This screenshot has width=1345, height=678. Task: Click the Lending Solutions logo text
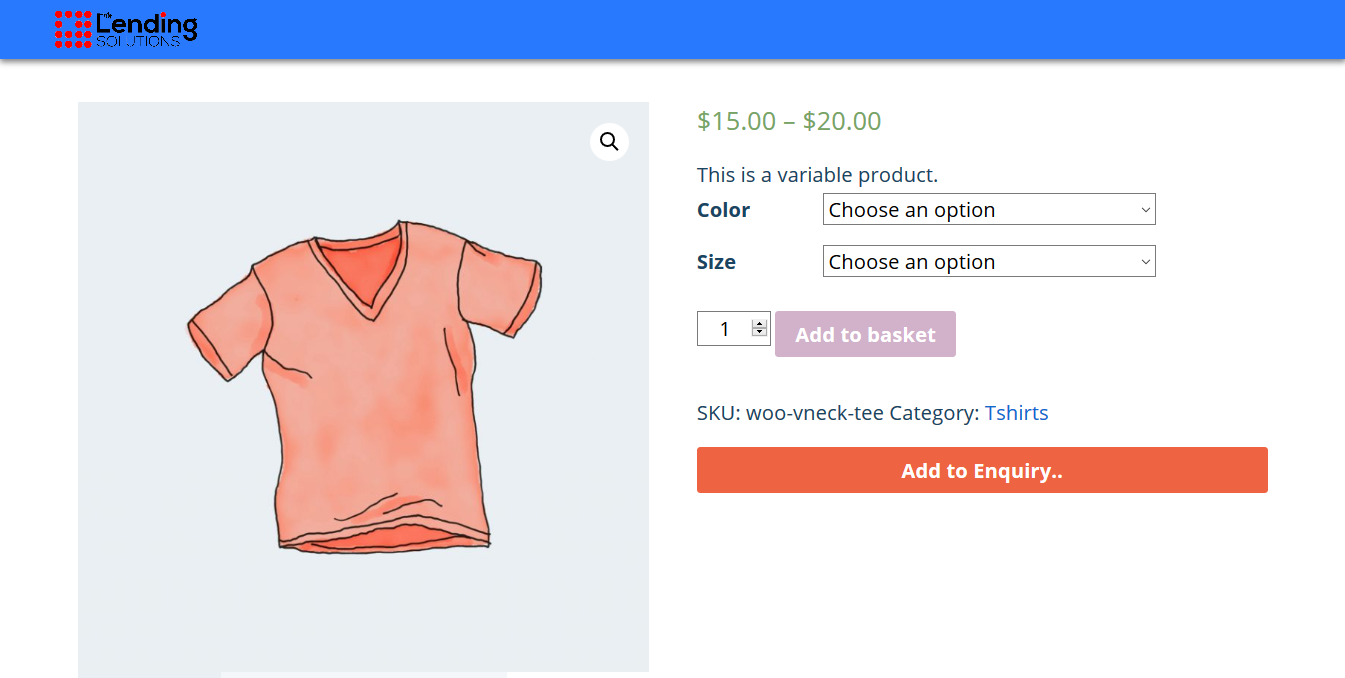tap(146, 28)
